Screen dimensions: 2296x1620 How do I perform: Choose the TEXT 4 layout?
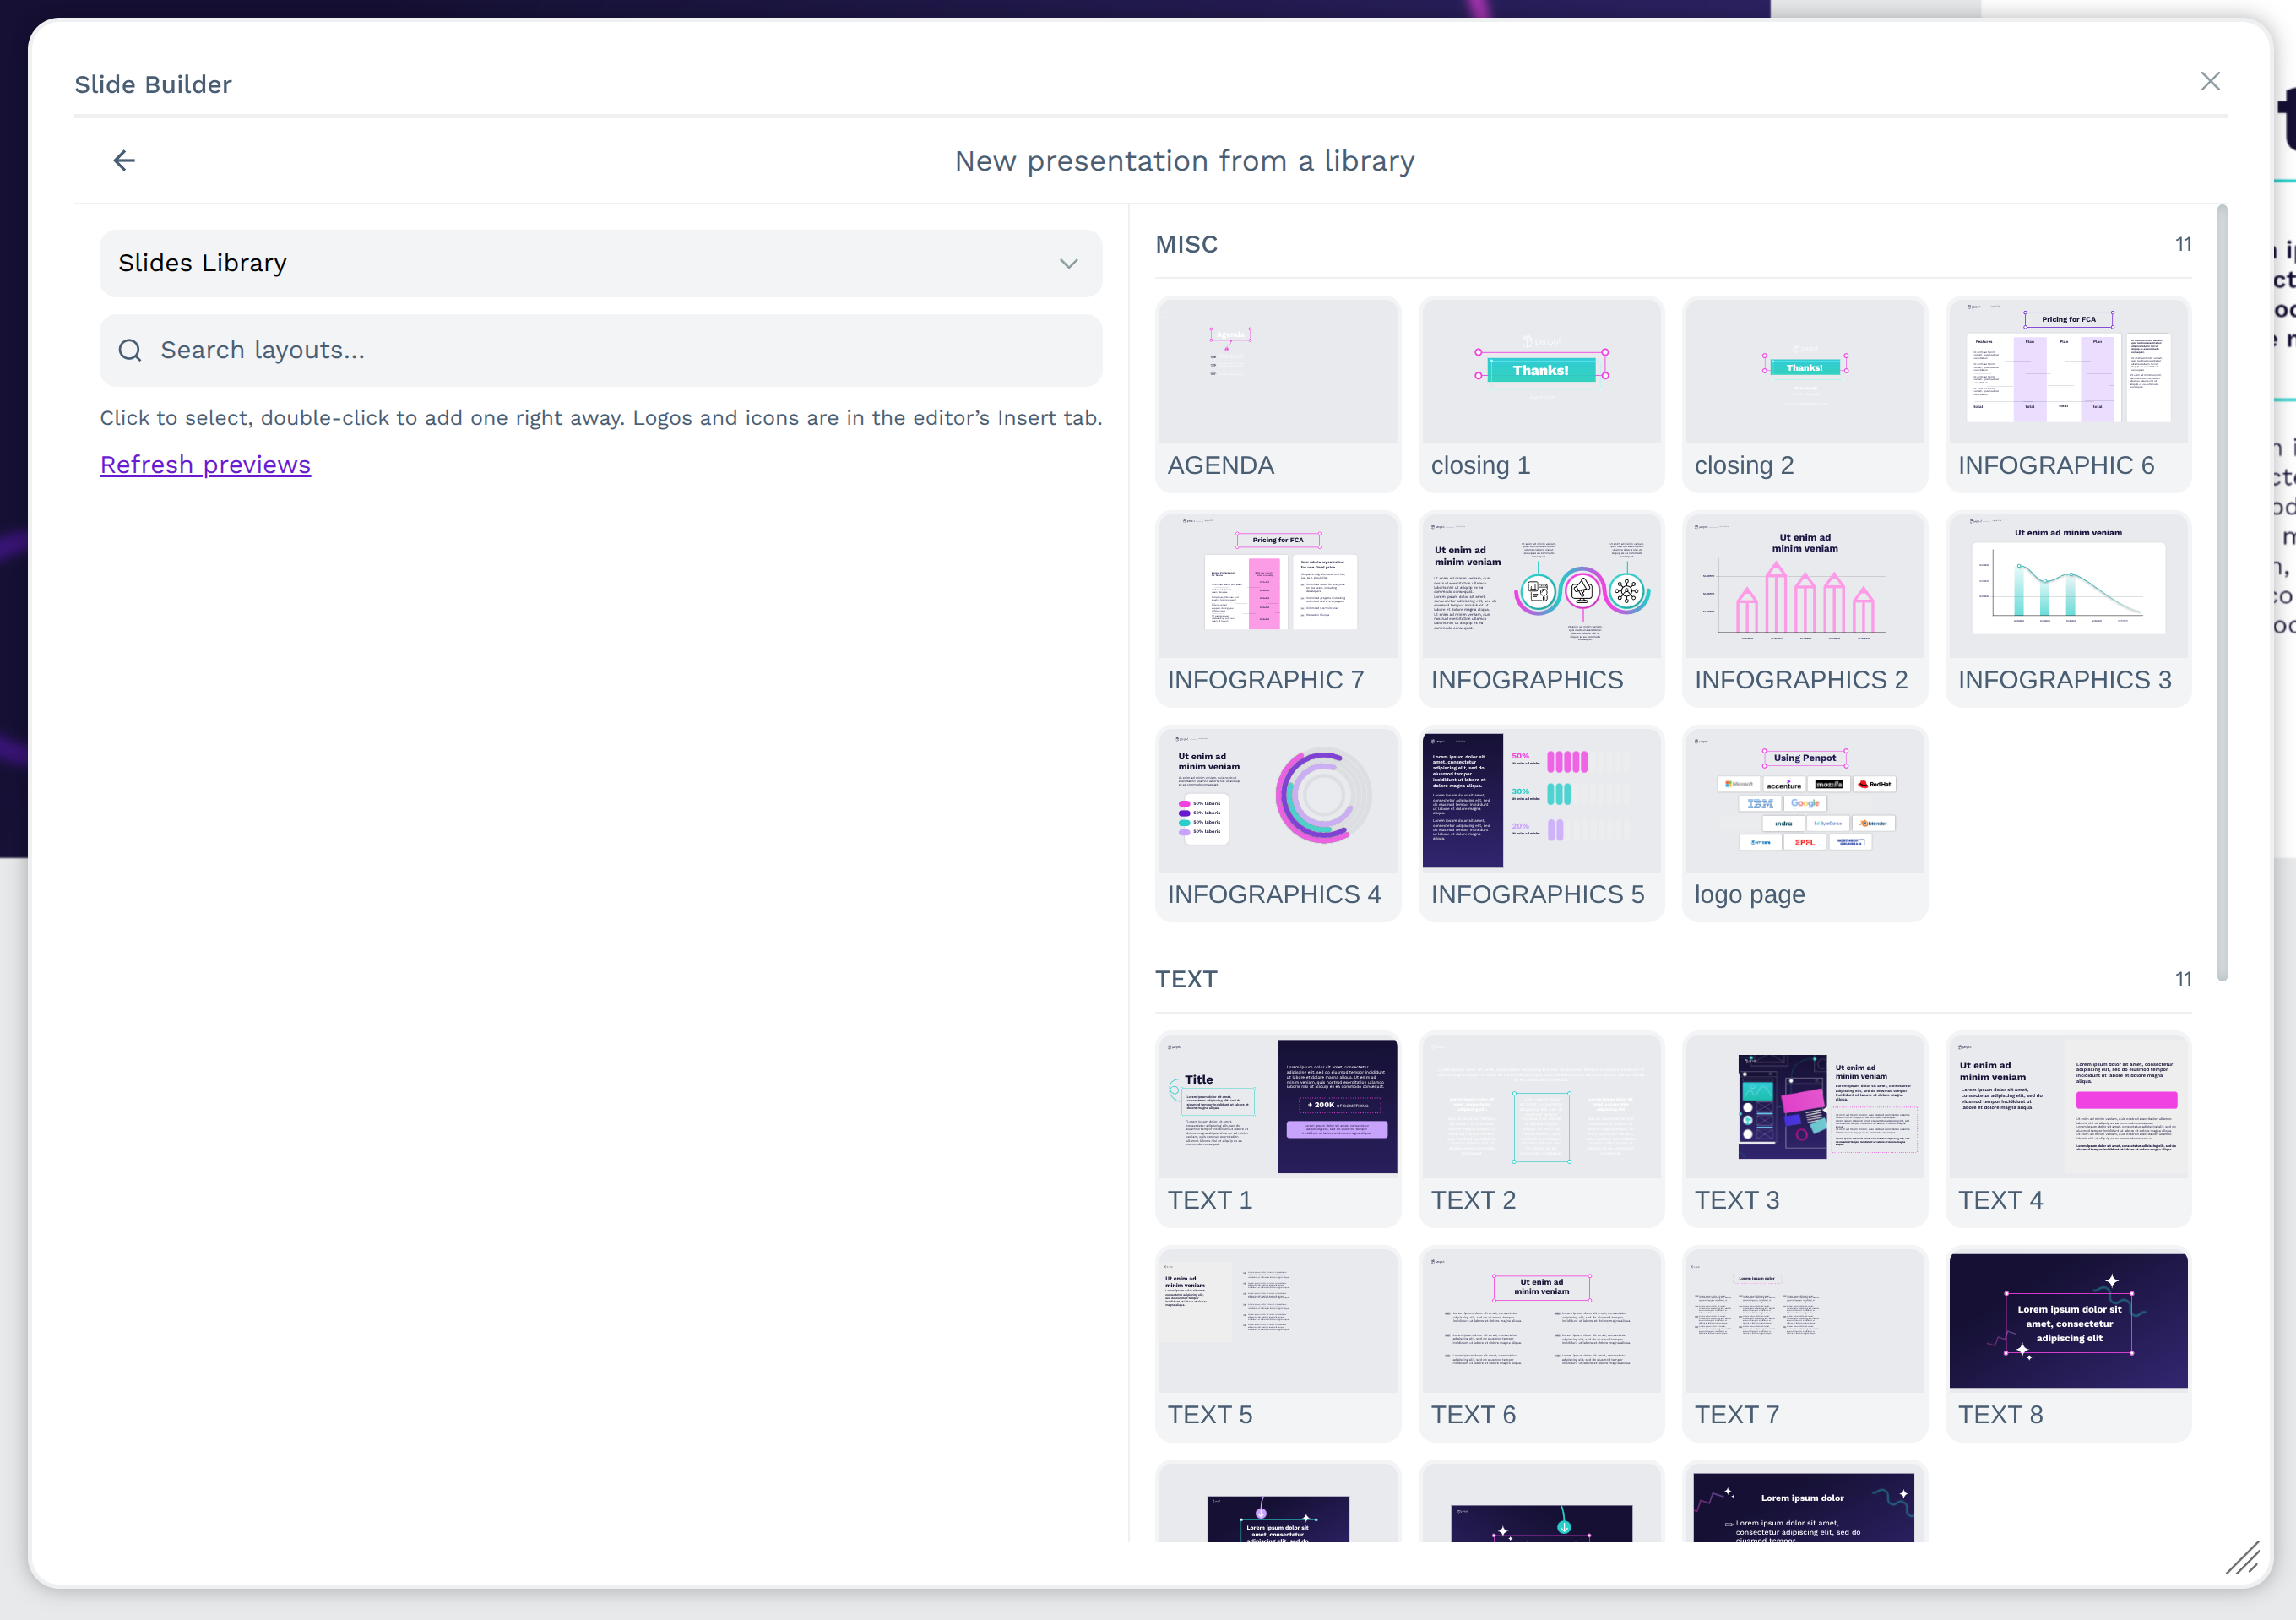[2068, 1129]
